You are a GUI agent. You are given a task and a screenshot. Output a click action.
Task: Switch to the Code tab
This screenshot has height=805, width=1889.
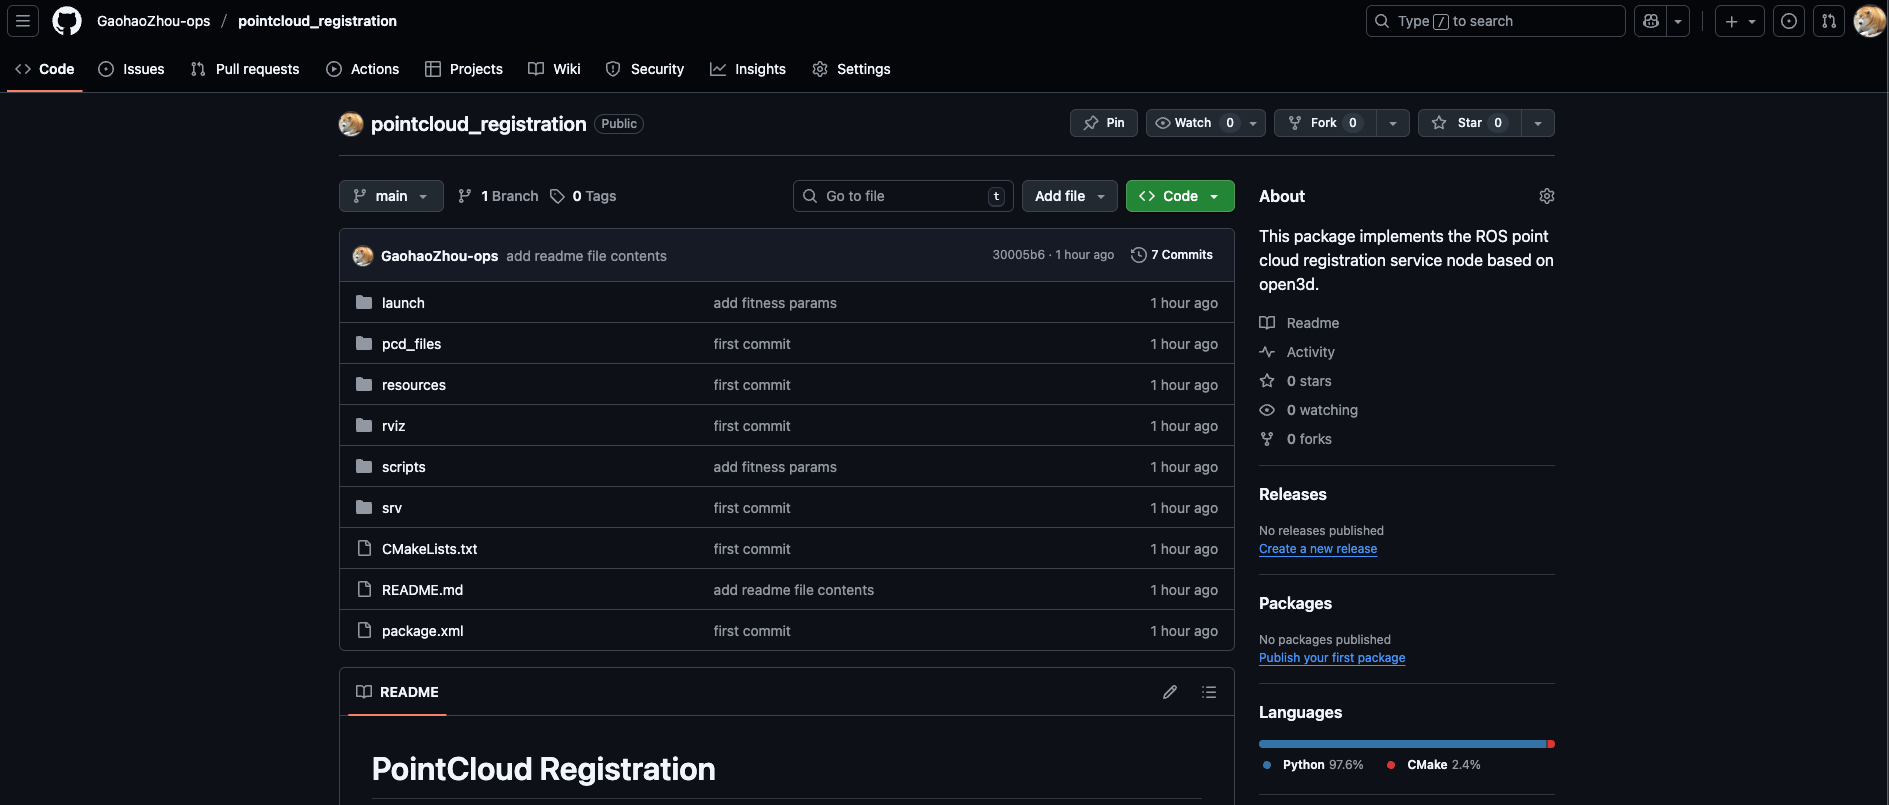point(45,69)
